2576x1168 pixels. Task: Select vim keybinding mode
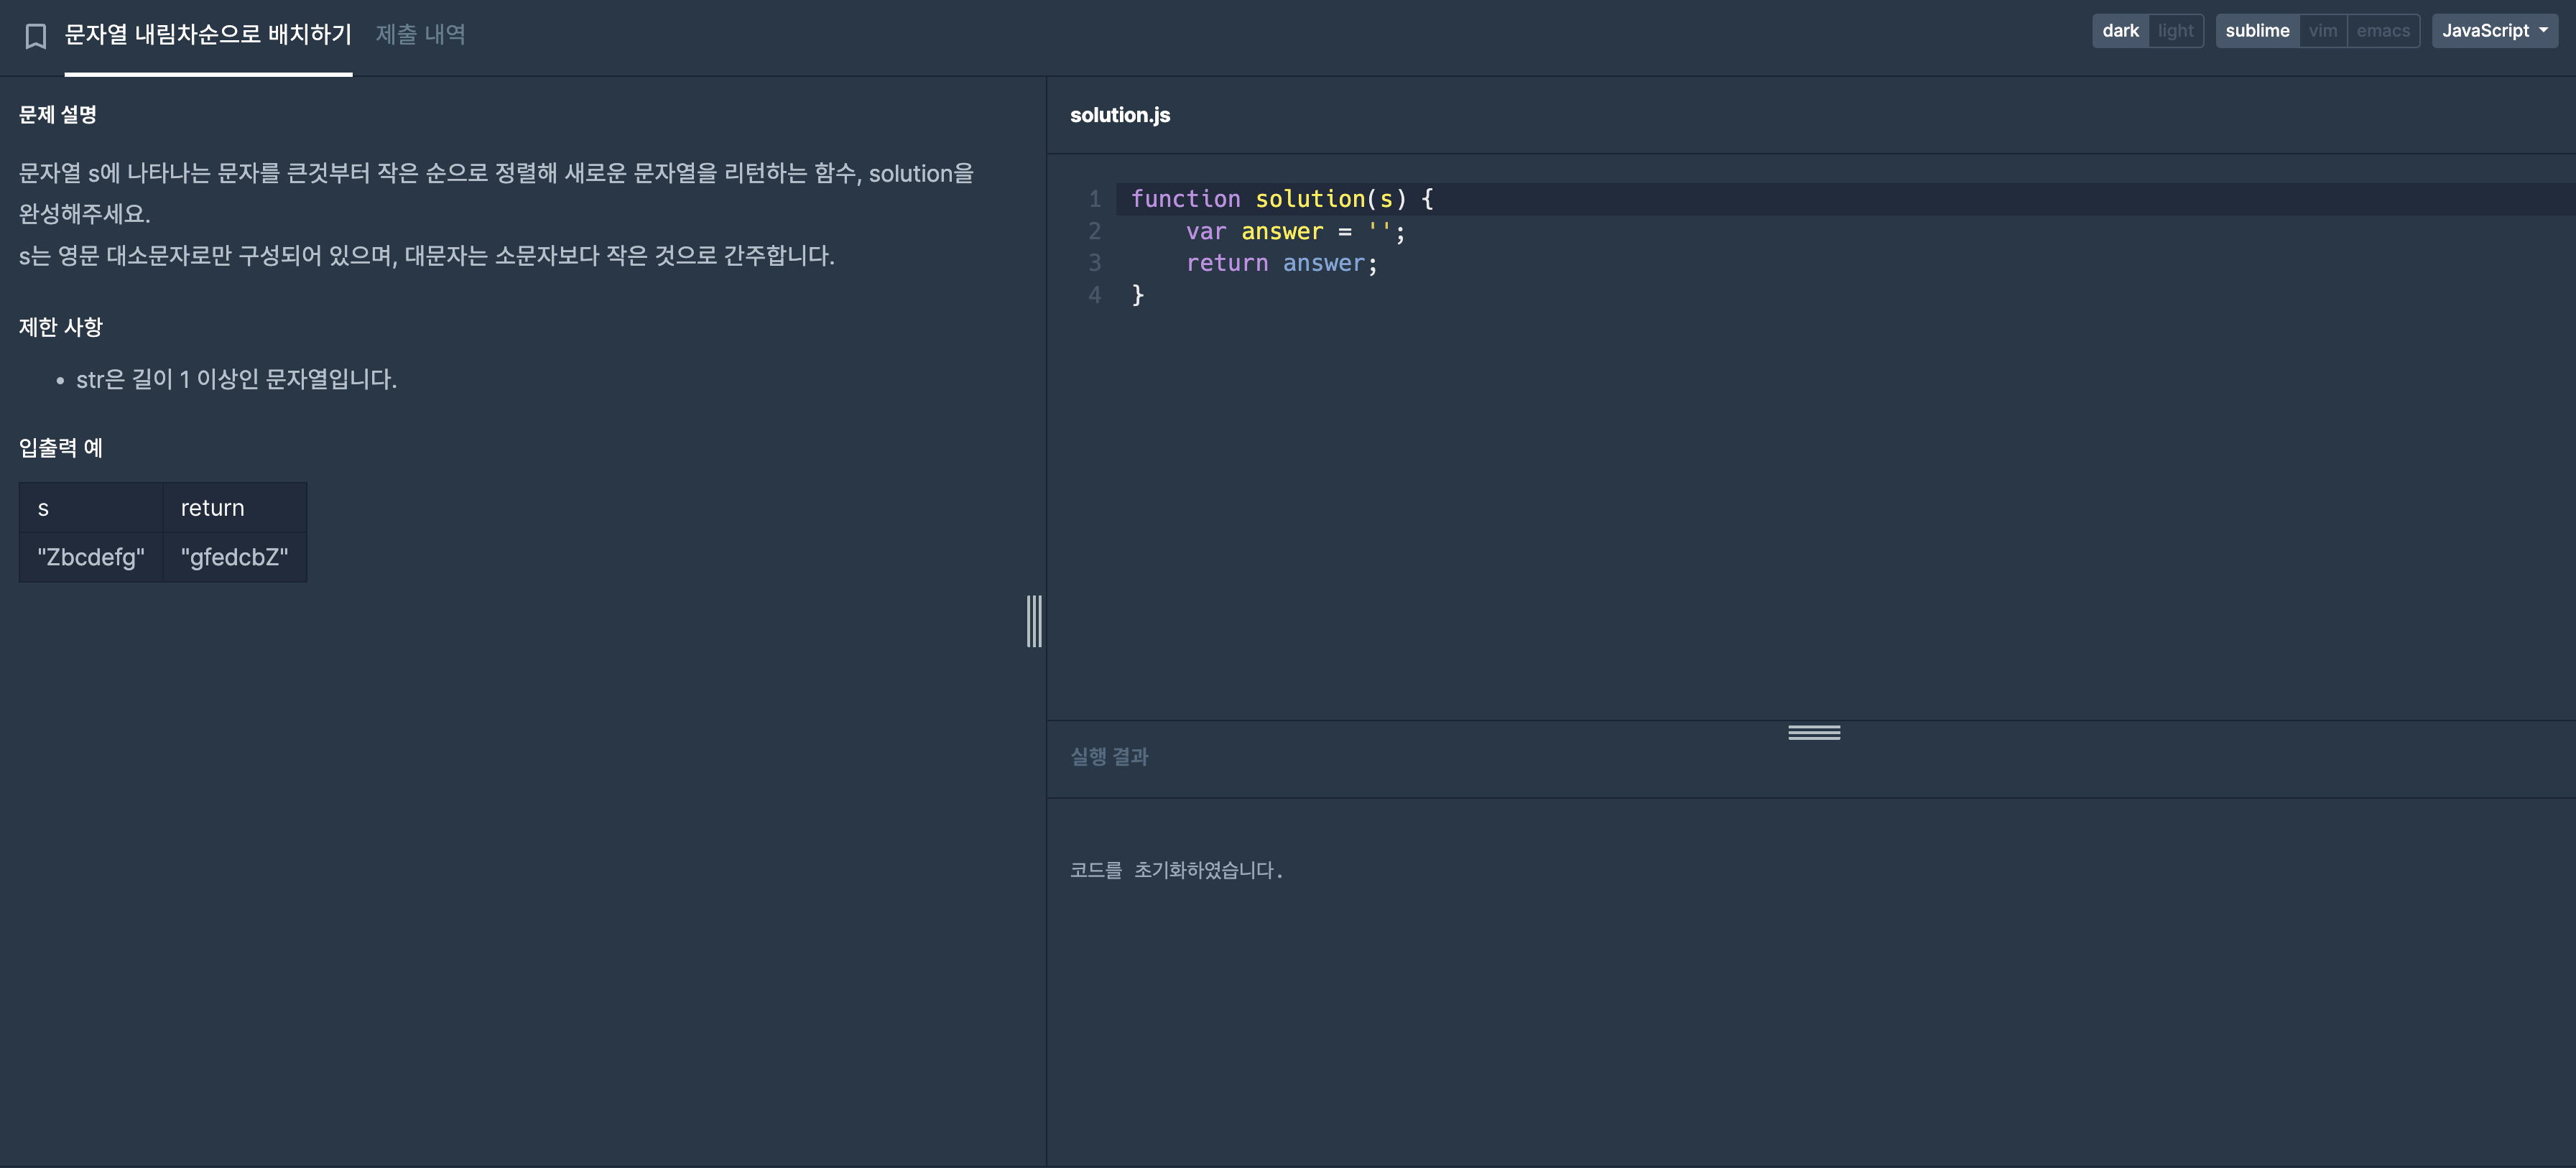point(2322,31)
